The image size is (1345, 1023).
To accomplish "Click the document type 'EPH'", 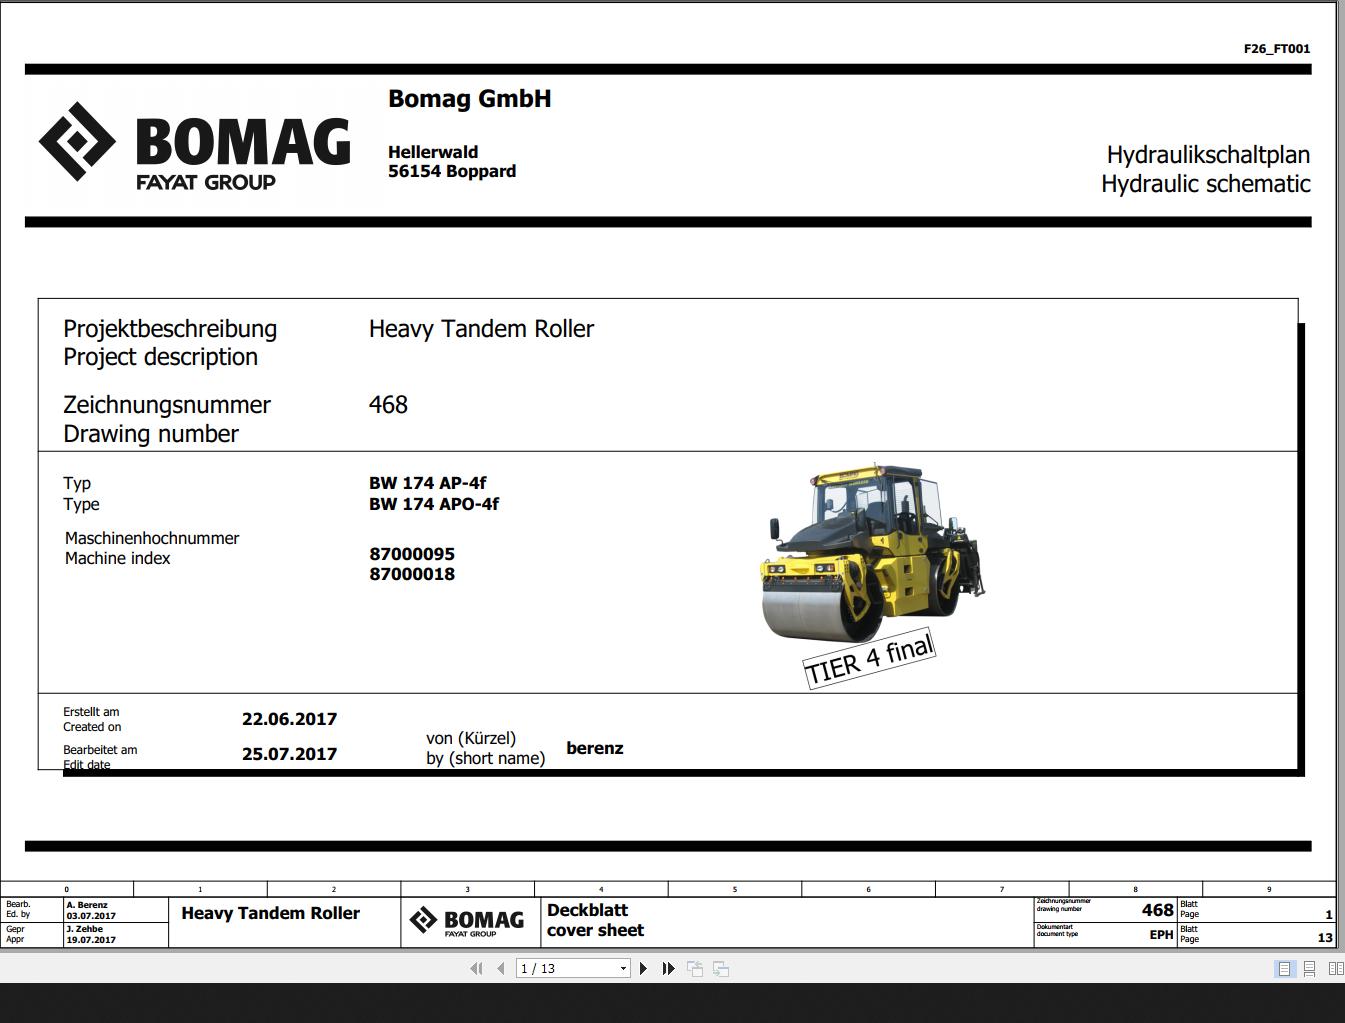I will coord(1161,935).
